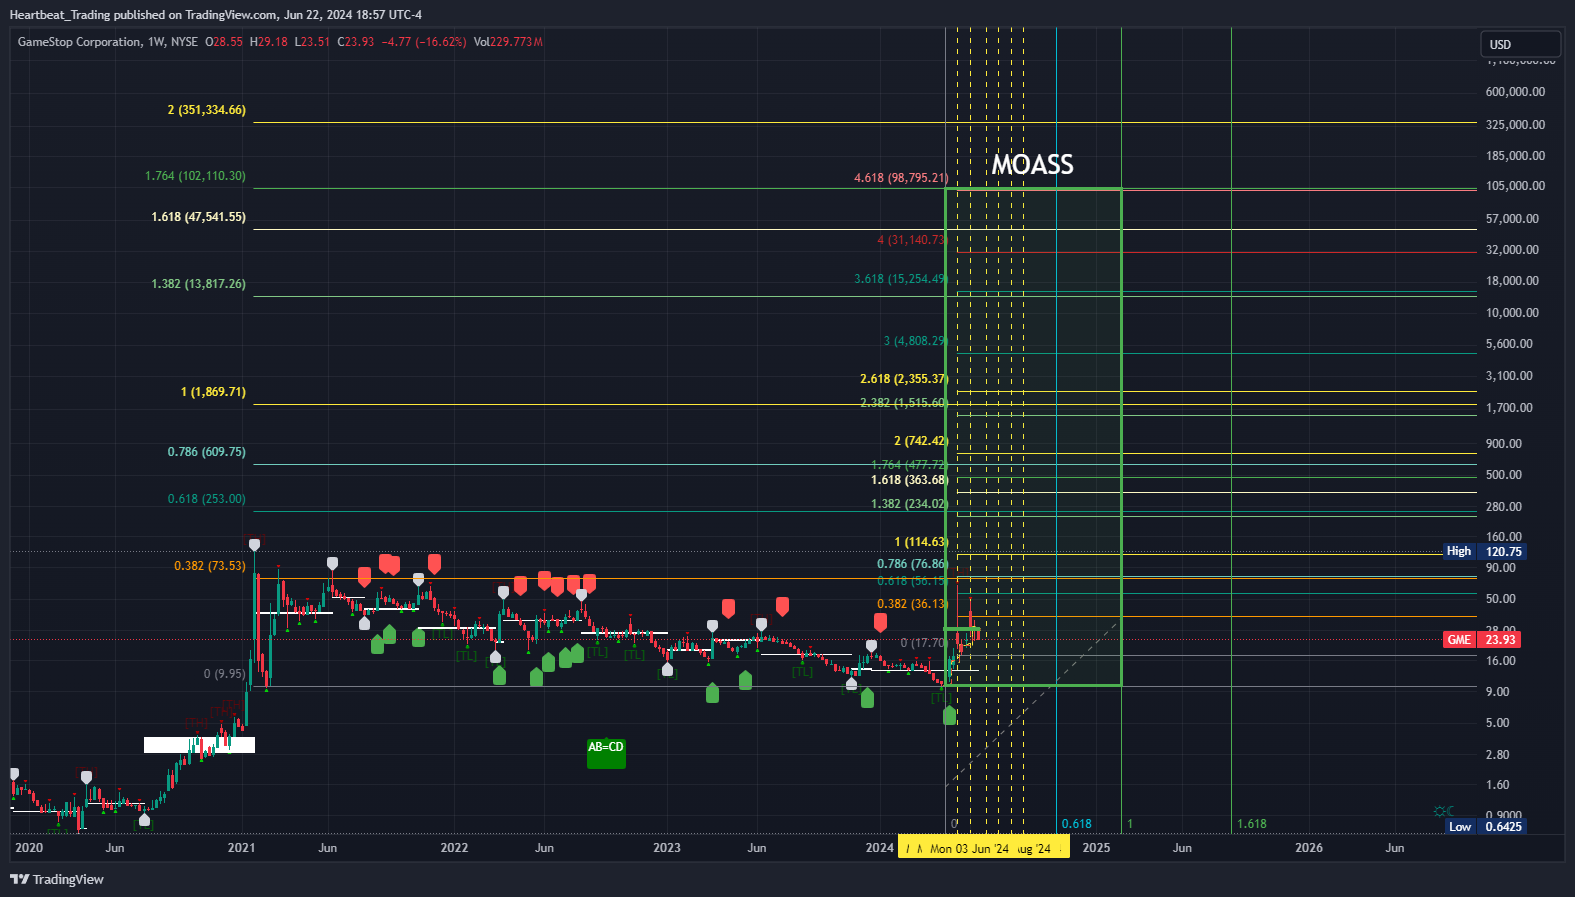Viewport: 1575px width, 897px height.
Task: Click the 2022 label on time axis
Action: [454, 848]
